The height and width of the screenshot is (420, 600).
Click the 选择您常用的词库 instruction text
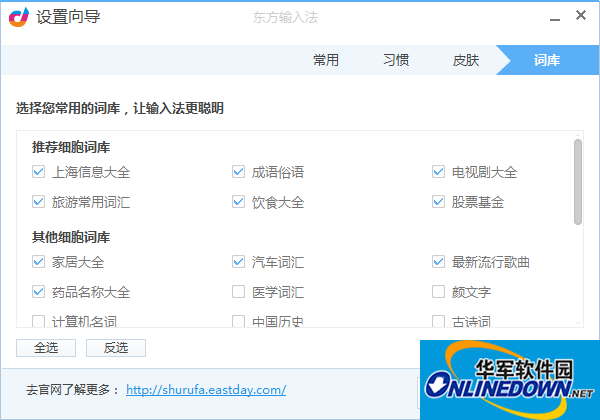click(x=119, y=108)
